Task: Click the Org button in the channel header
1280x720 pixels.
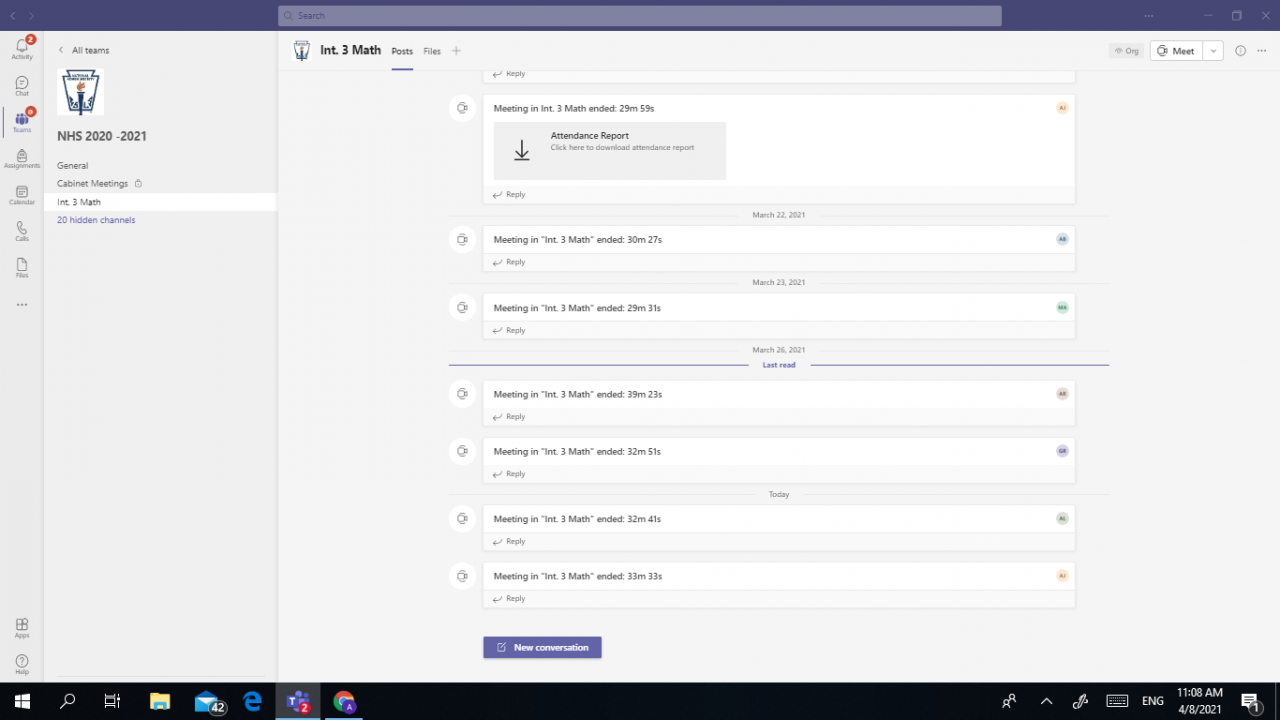Action: point(1126,51)
